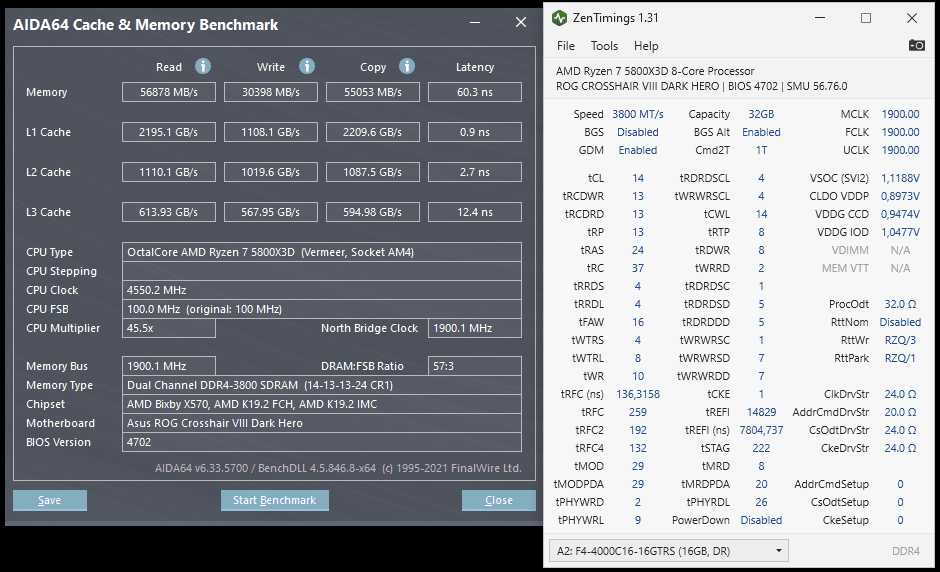This screenshot has width=940, height=572.
Task: Click the BIOS Version field 4702
Action: tap(322, 442)
